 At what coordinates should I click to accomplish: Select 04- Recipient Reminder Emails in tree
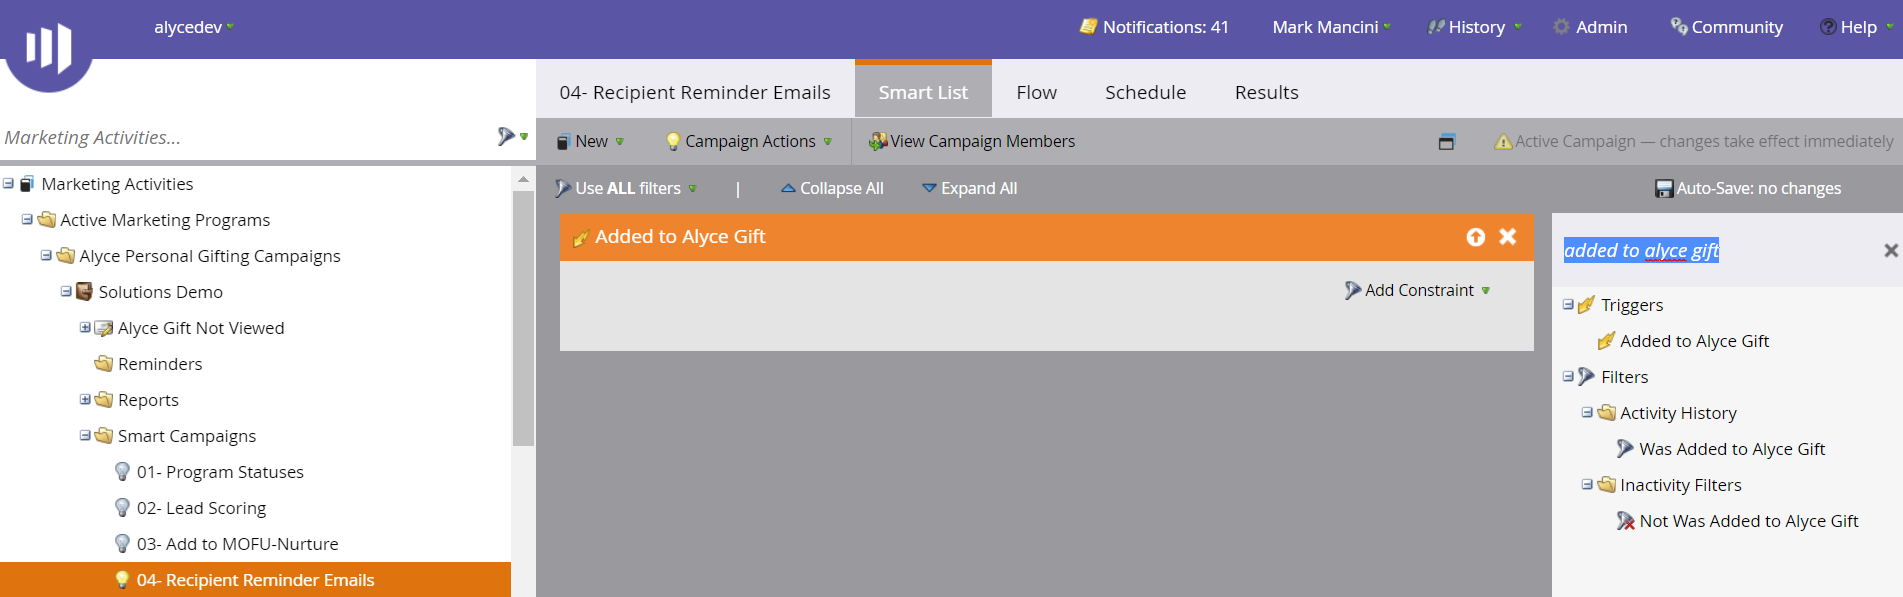(255, 580)
